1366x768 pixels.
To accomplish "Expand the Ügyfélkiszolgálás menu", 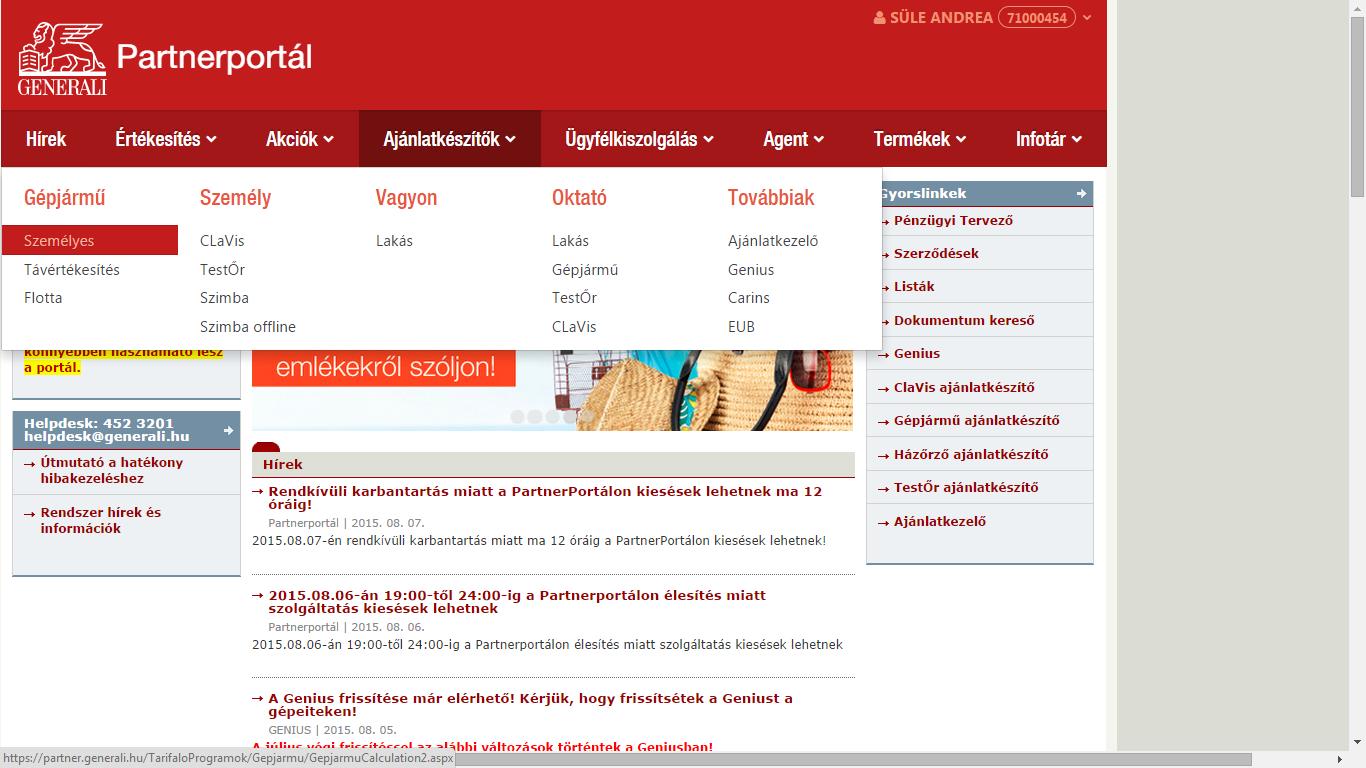I will tap(639, 139).
